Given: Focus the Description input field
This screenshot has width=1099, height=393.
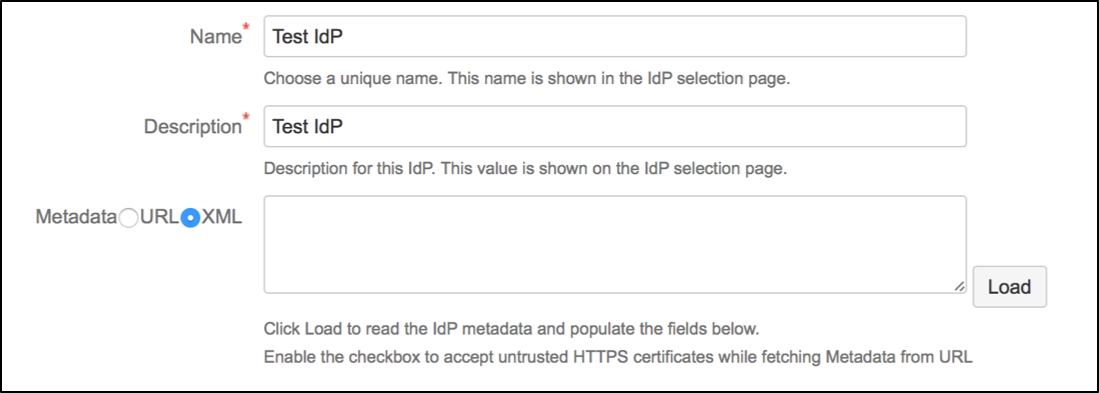Looking at the screenshot, I should 615,126.
